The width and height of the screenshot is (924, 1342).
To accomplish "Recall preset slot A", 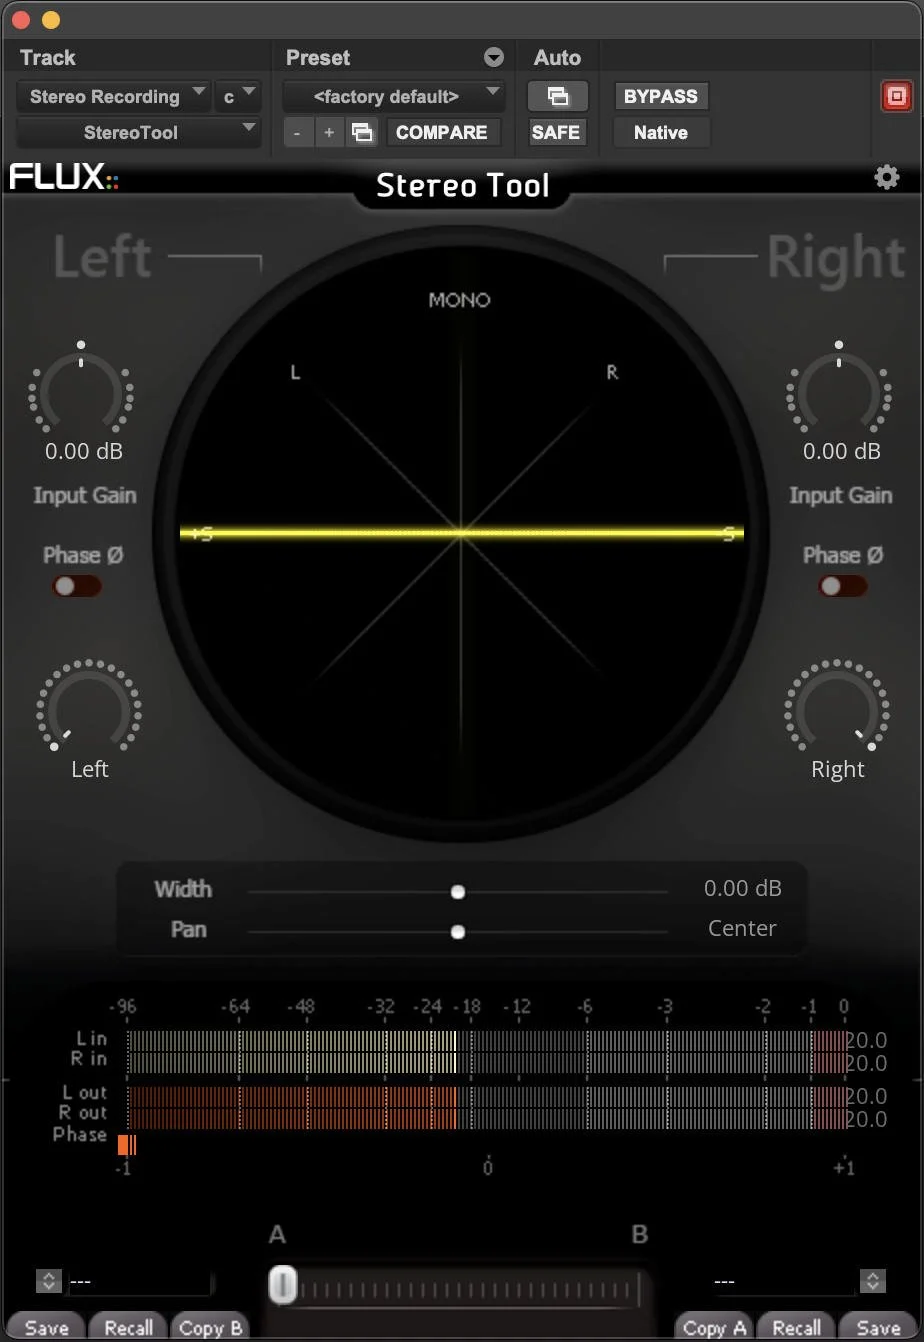I will coord(129,1327).
